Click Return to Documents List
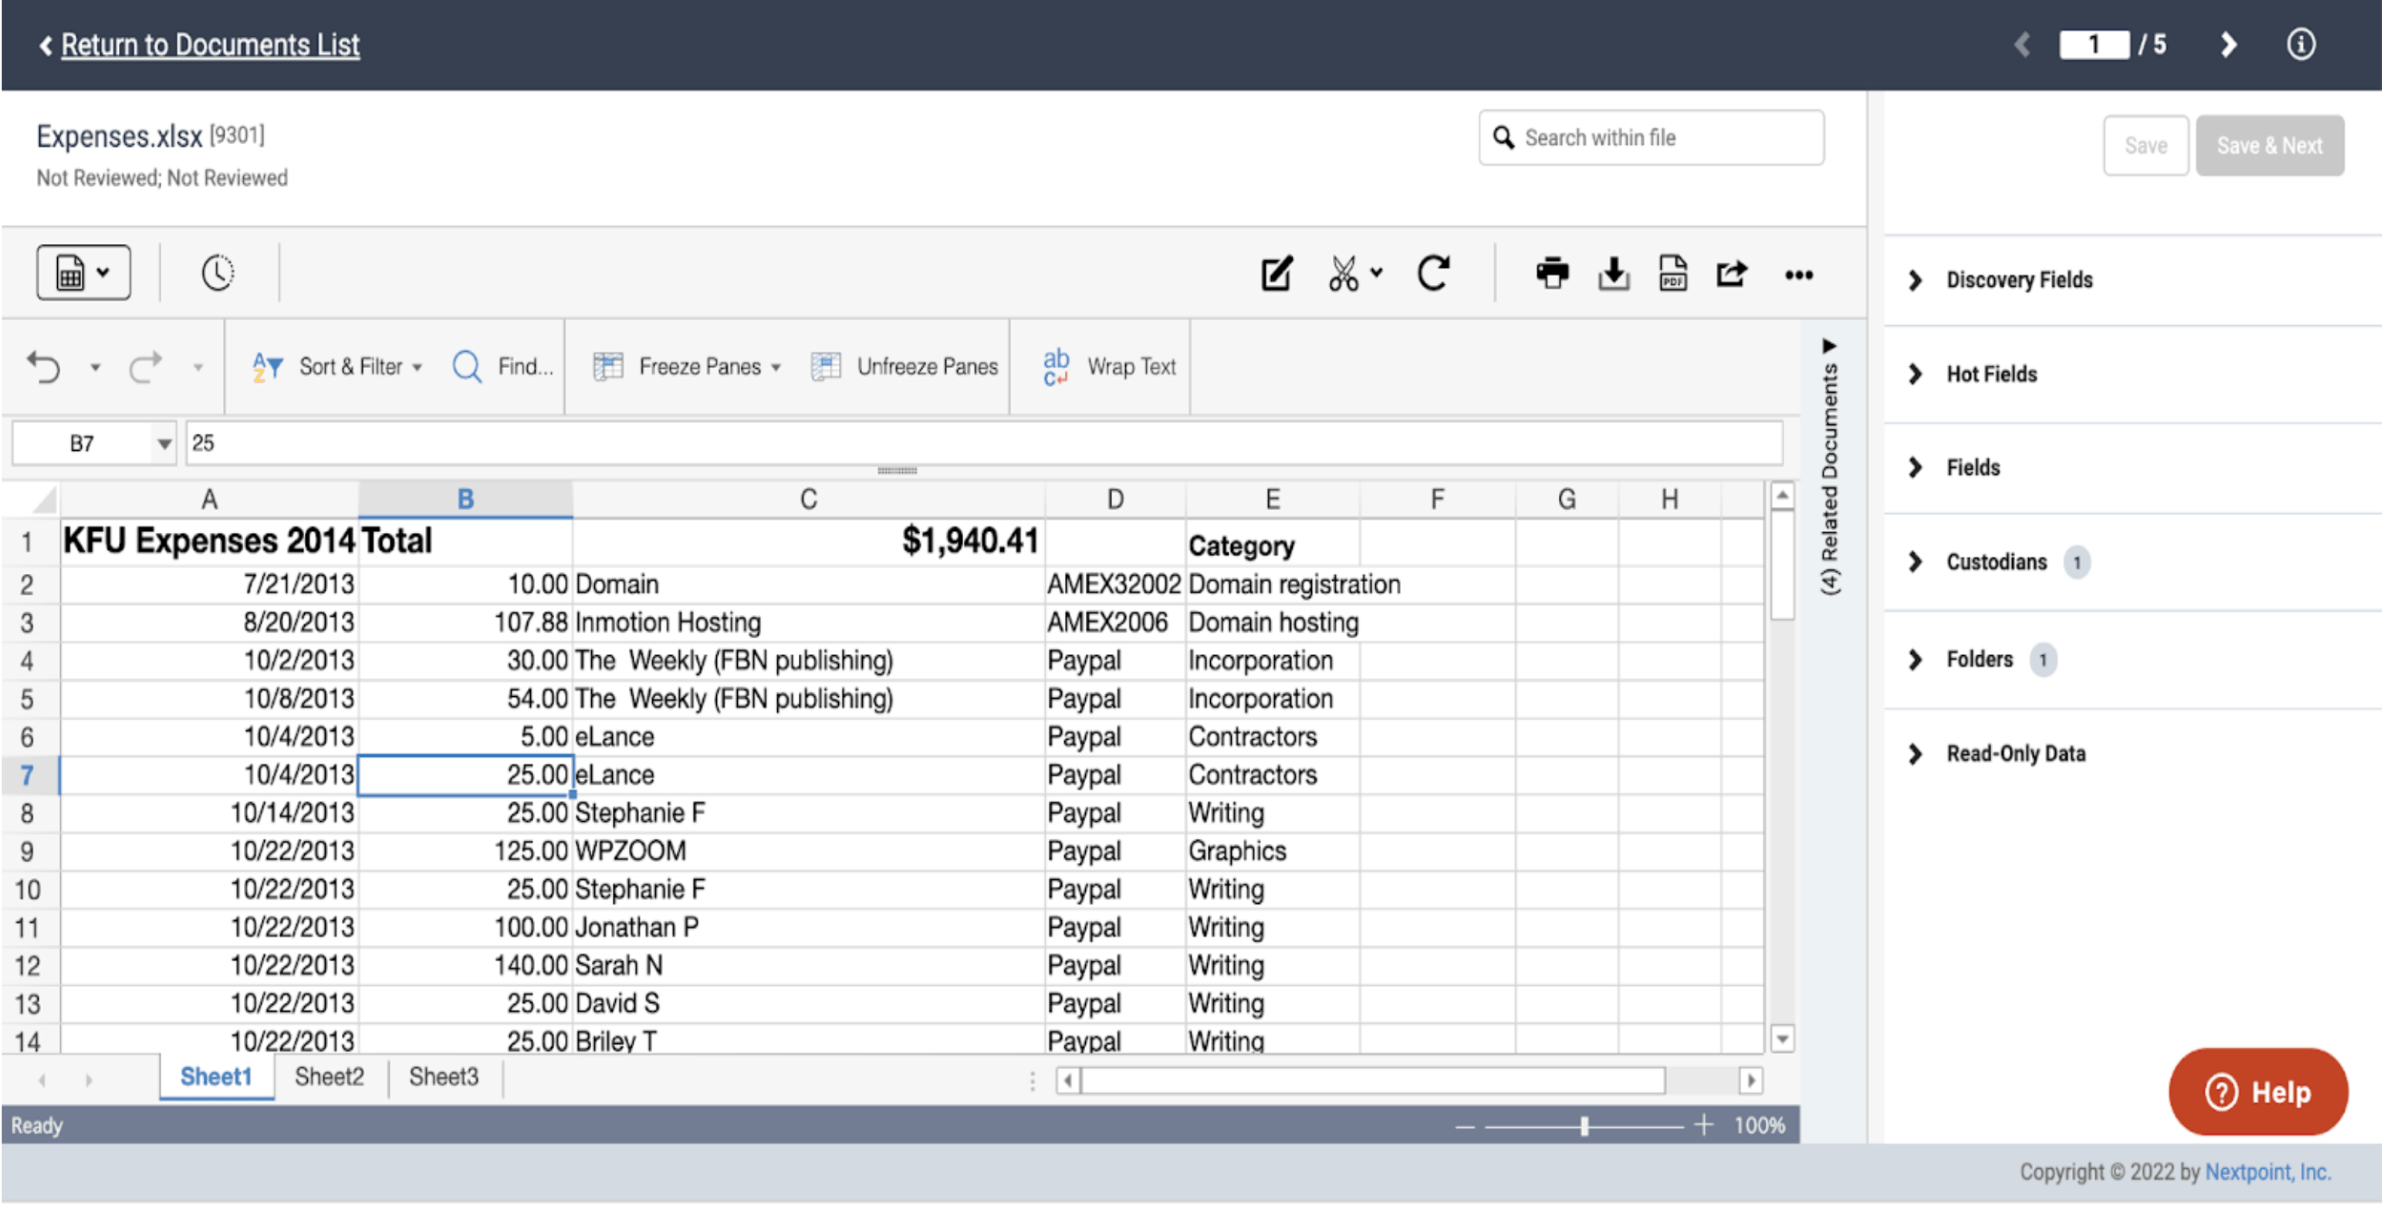 (x=210, y=44)
